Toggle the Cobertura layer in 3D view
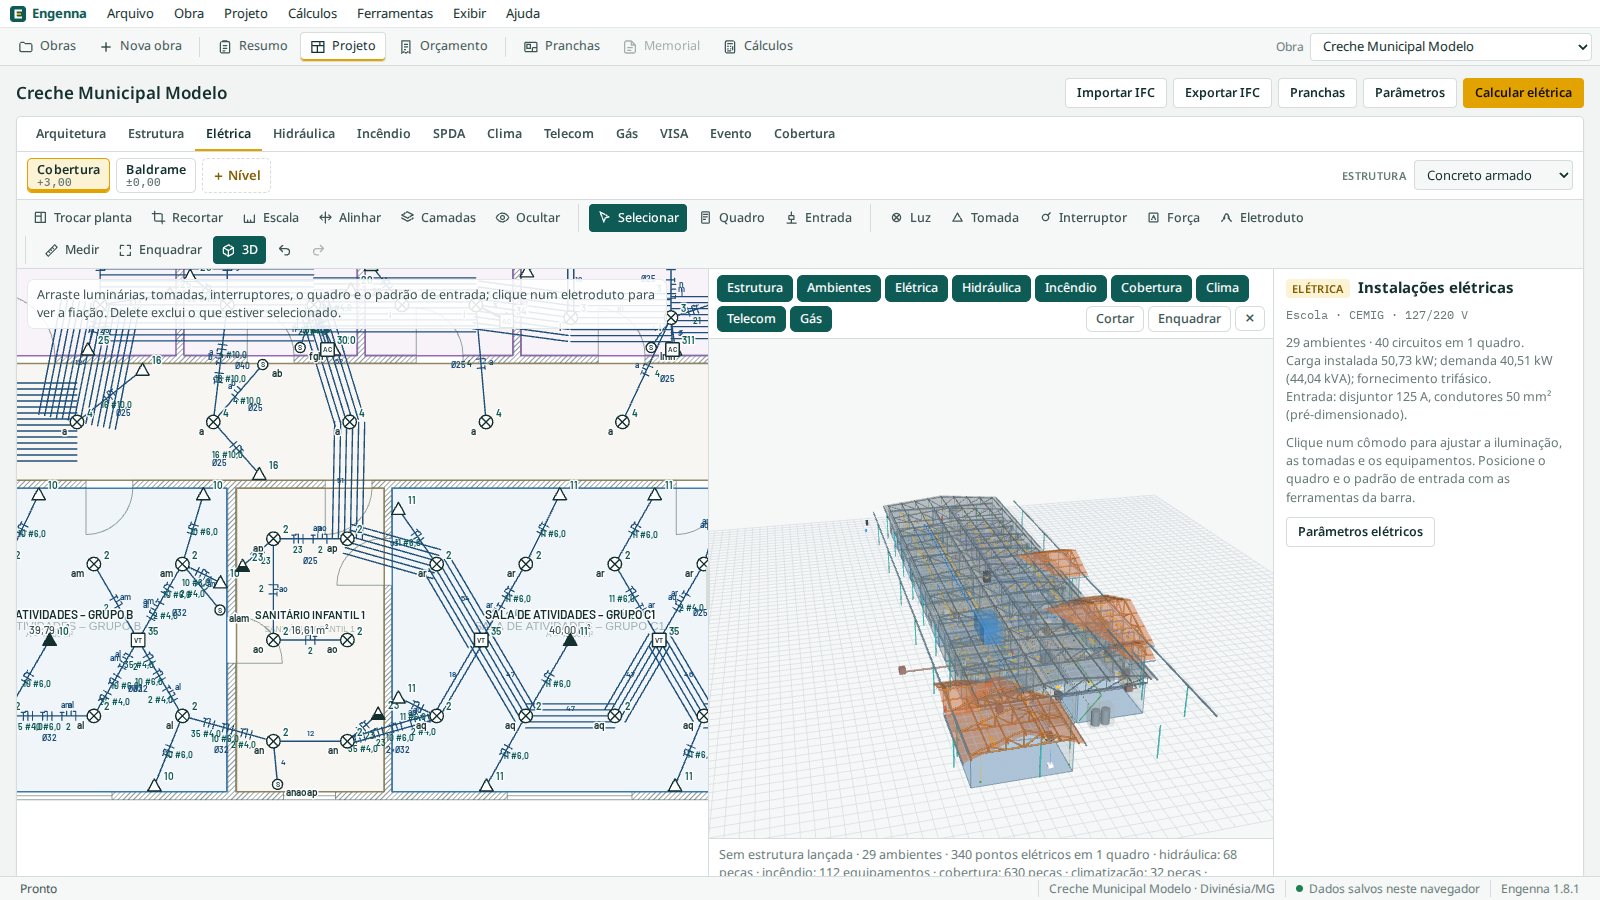 [1151, 288]
